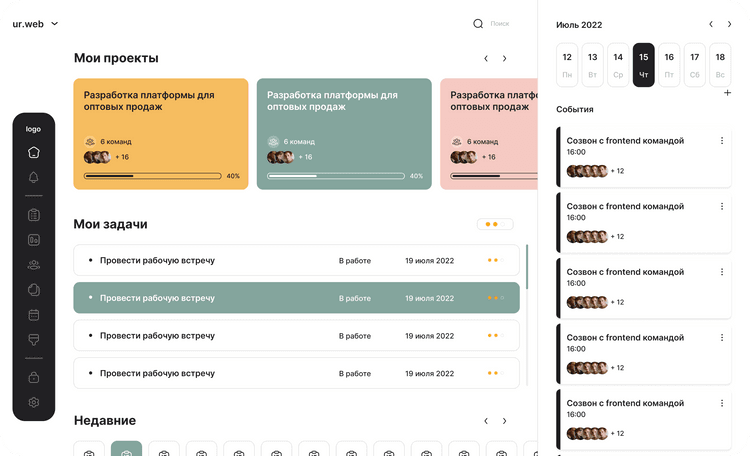The image size is (750, 456).
Task: Open the orange project card
Action: point(161,134)
